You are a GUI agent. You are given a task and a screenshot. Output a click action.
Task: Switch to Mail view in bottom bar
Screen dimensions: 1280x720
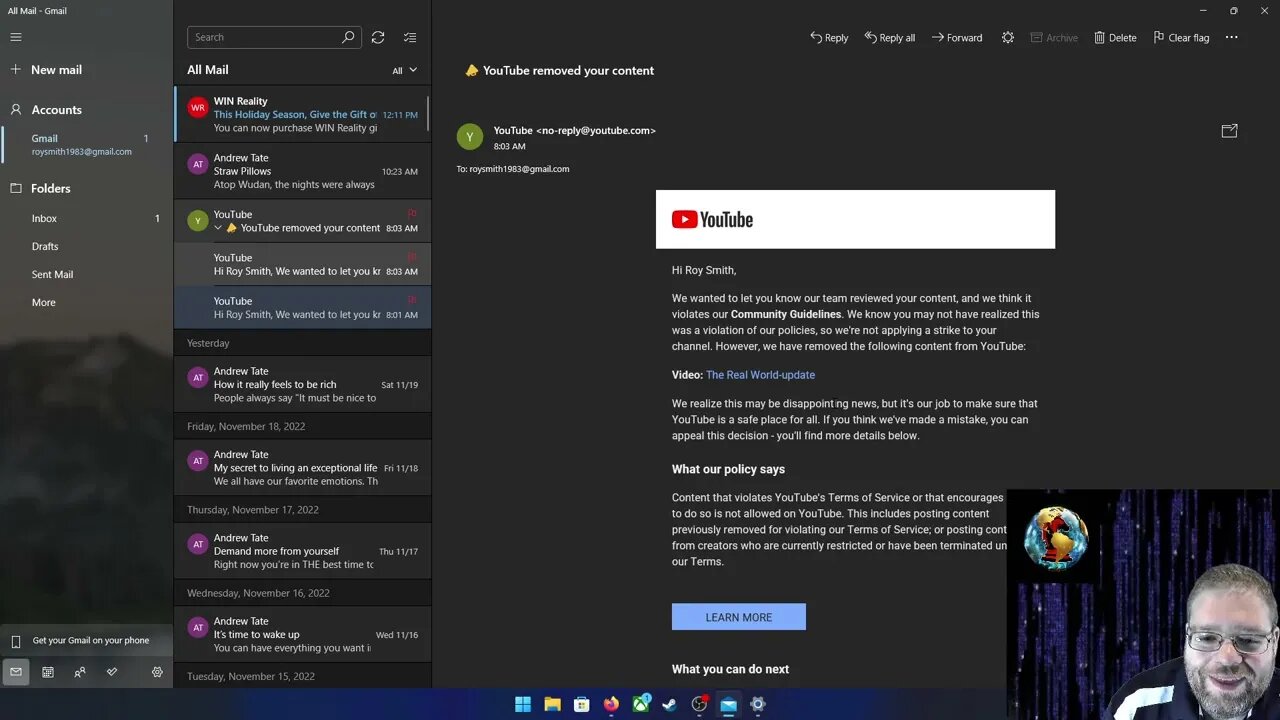pyautogui.click(x=15, y=672)
